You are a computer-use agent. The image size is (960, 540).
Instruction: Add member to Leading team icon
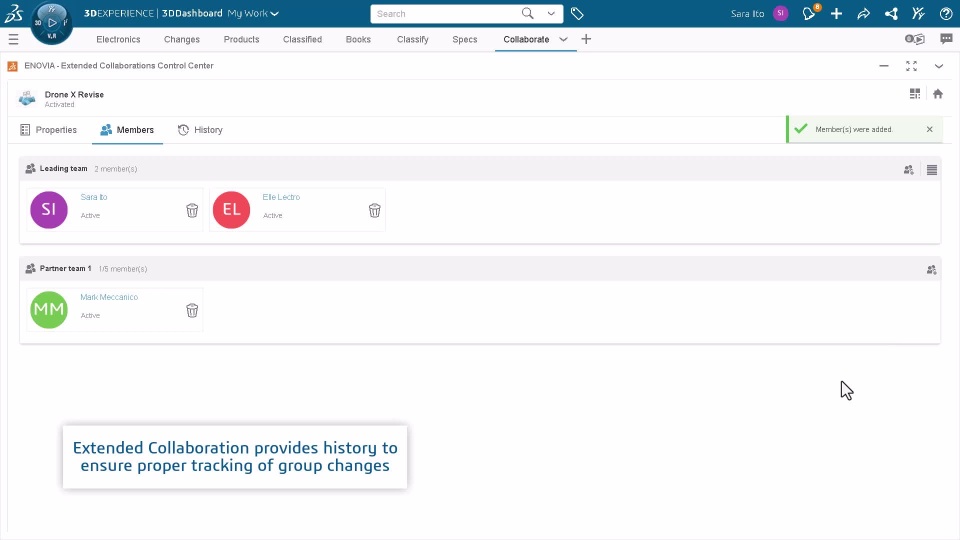coord(909,170)
